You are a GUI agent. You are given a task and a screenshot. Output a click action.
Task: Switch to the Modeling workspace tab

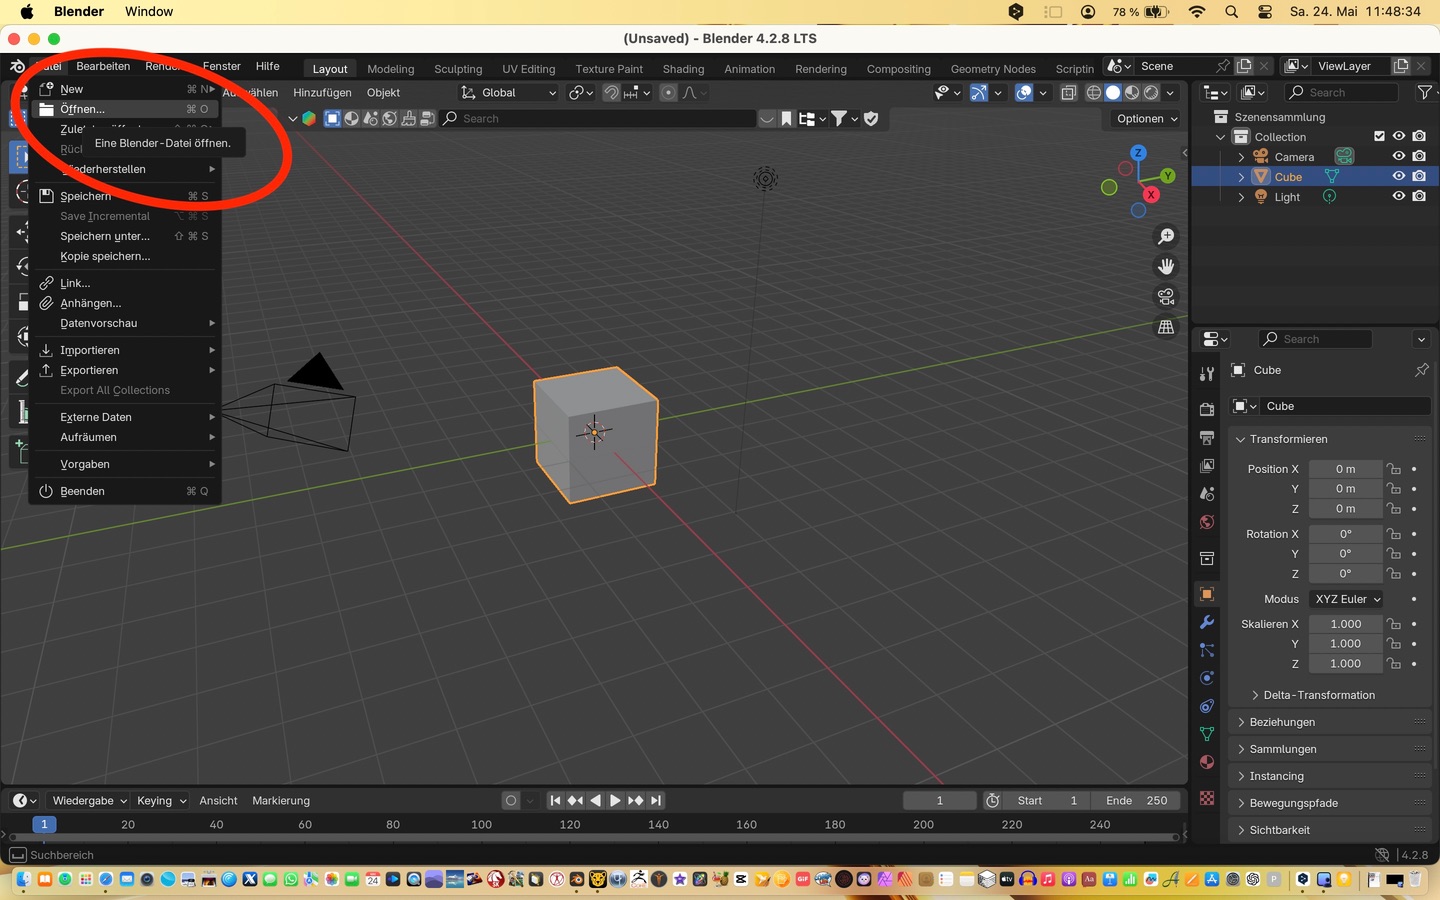pos(390,69)
